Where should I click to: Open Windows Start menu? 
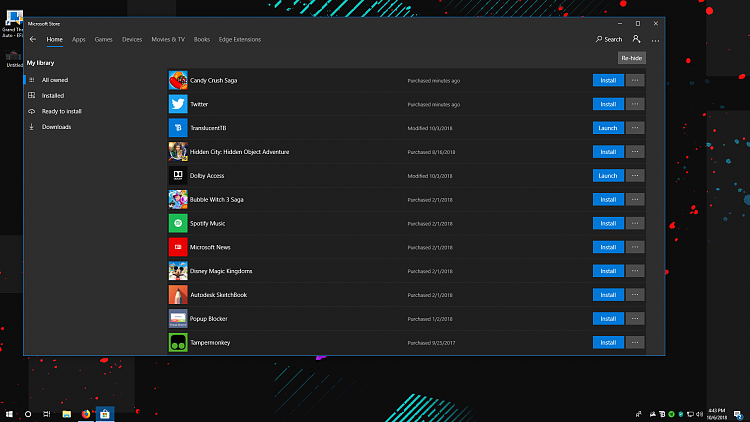click(9, 414)
